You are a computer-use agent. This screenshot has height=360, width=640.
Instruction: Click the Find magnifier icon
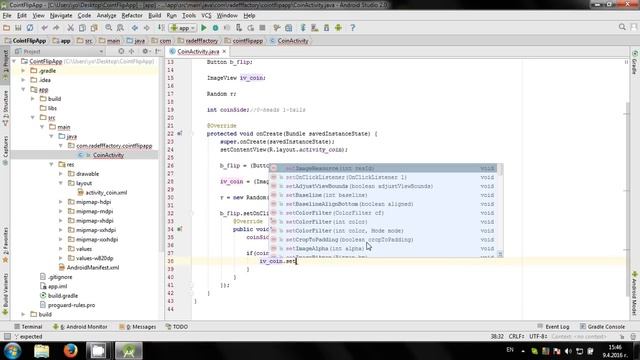[109, 28]
